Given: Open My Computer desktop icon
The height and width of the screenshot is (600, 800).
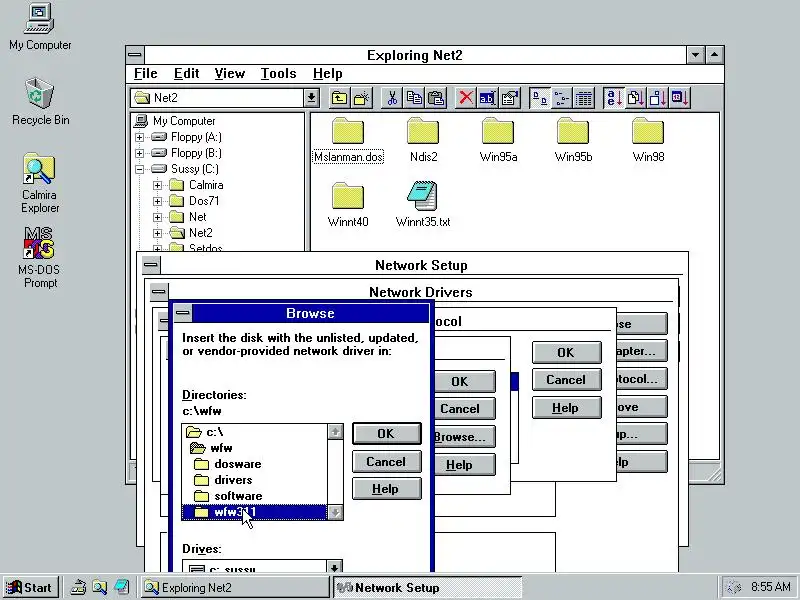Looking at the screenshot, I should 40,27.
